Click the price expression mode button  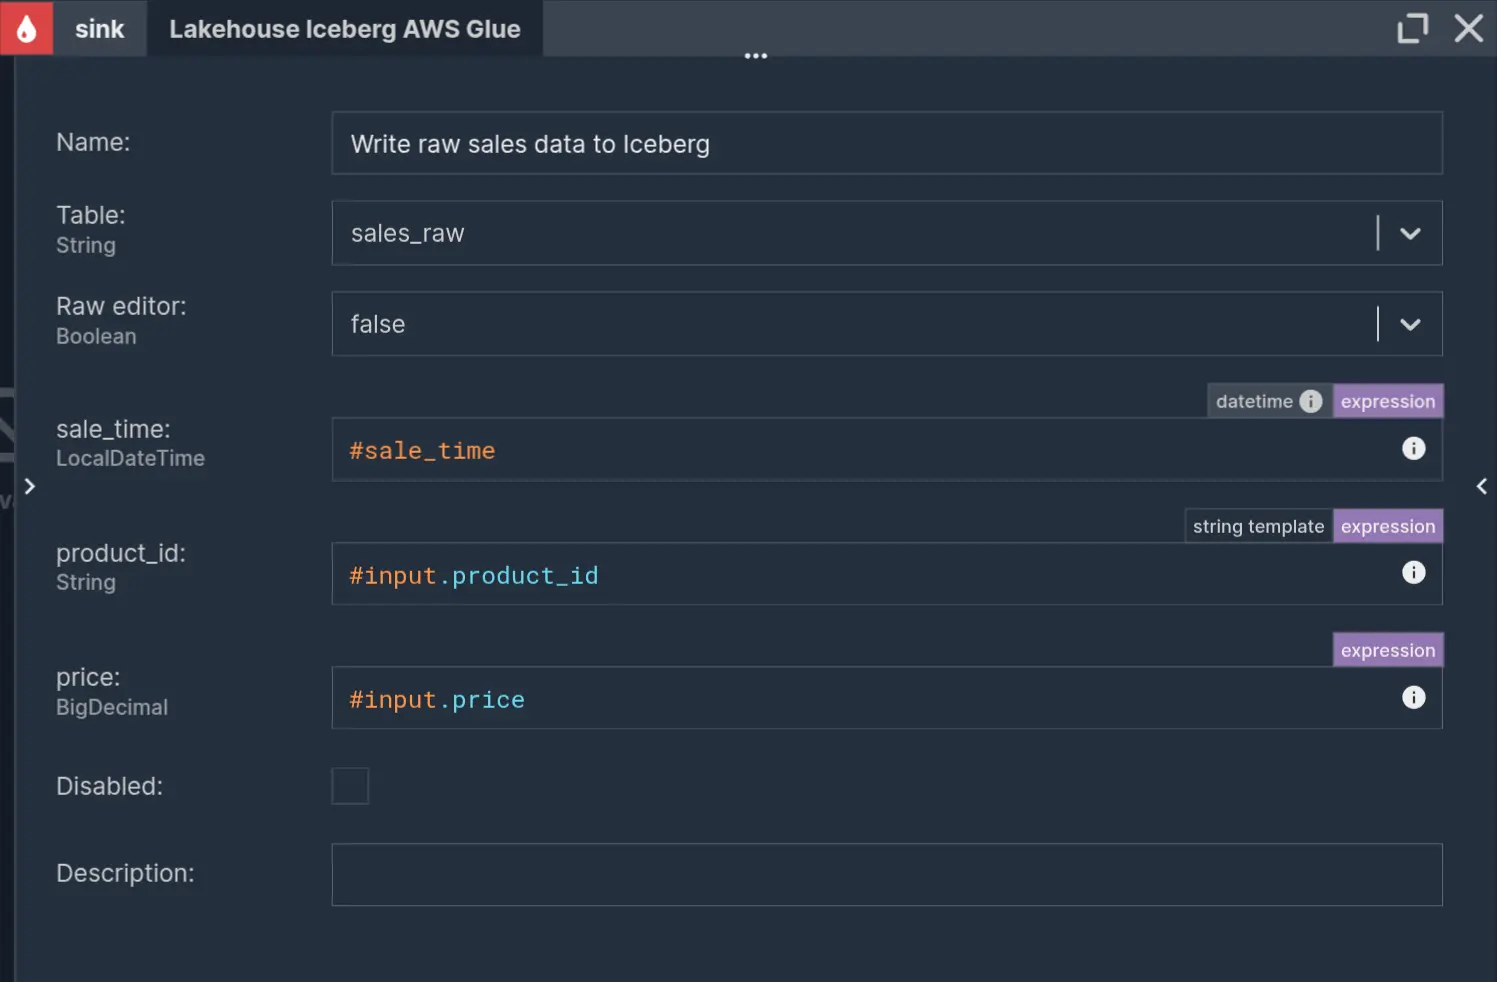tap(1387, 650)
